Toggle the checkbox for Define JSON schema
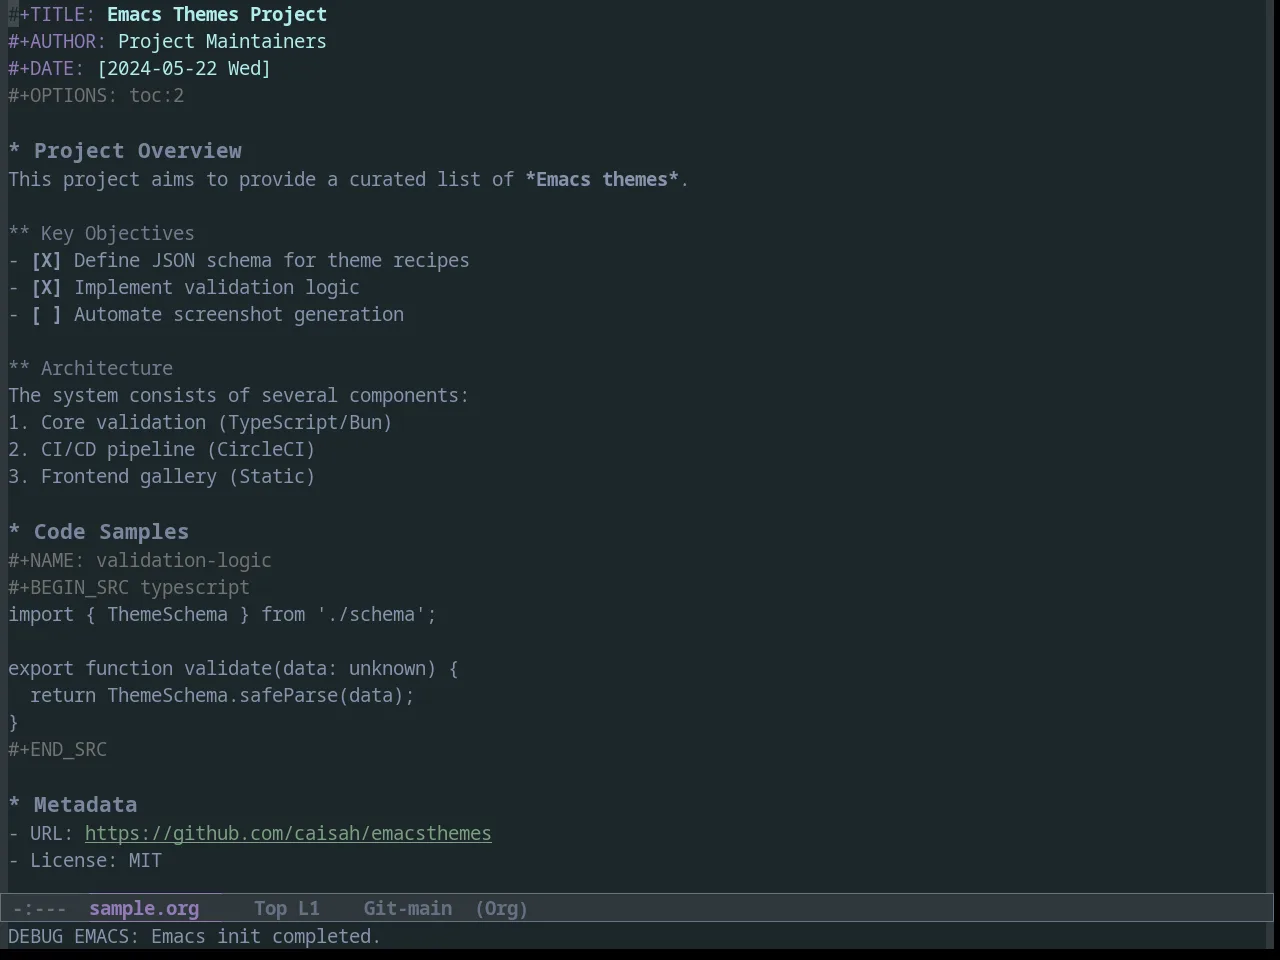 46,261
